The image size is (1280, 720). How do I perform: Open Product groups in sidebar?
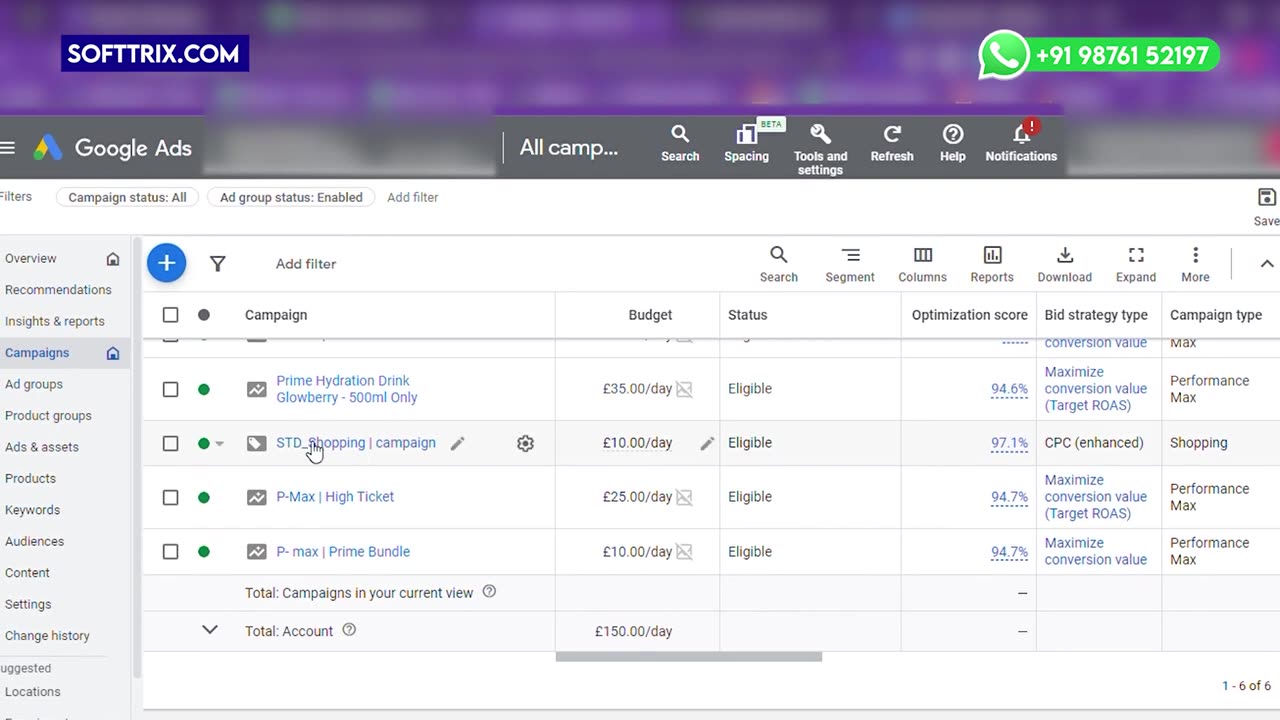48,416
